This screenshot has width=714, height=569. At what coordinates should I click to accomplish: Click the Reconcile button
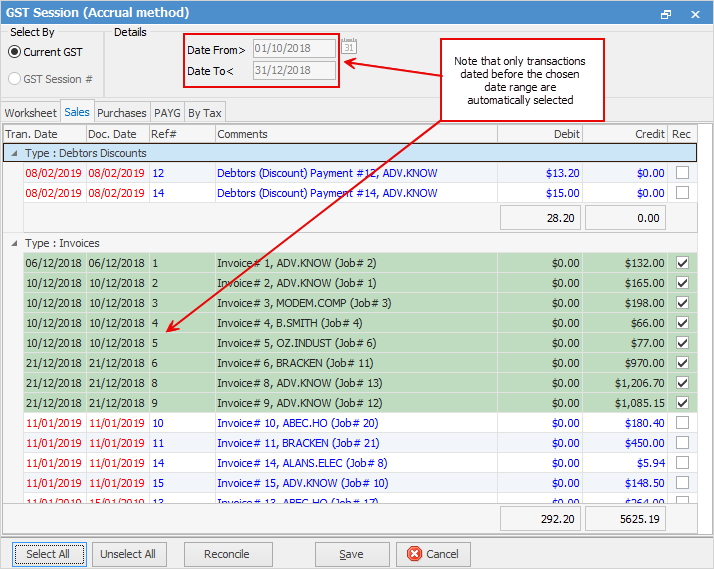227,554
